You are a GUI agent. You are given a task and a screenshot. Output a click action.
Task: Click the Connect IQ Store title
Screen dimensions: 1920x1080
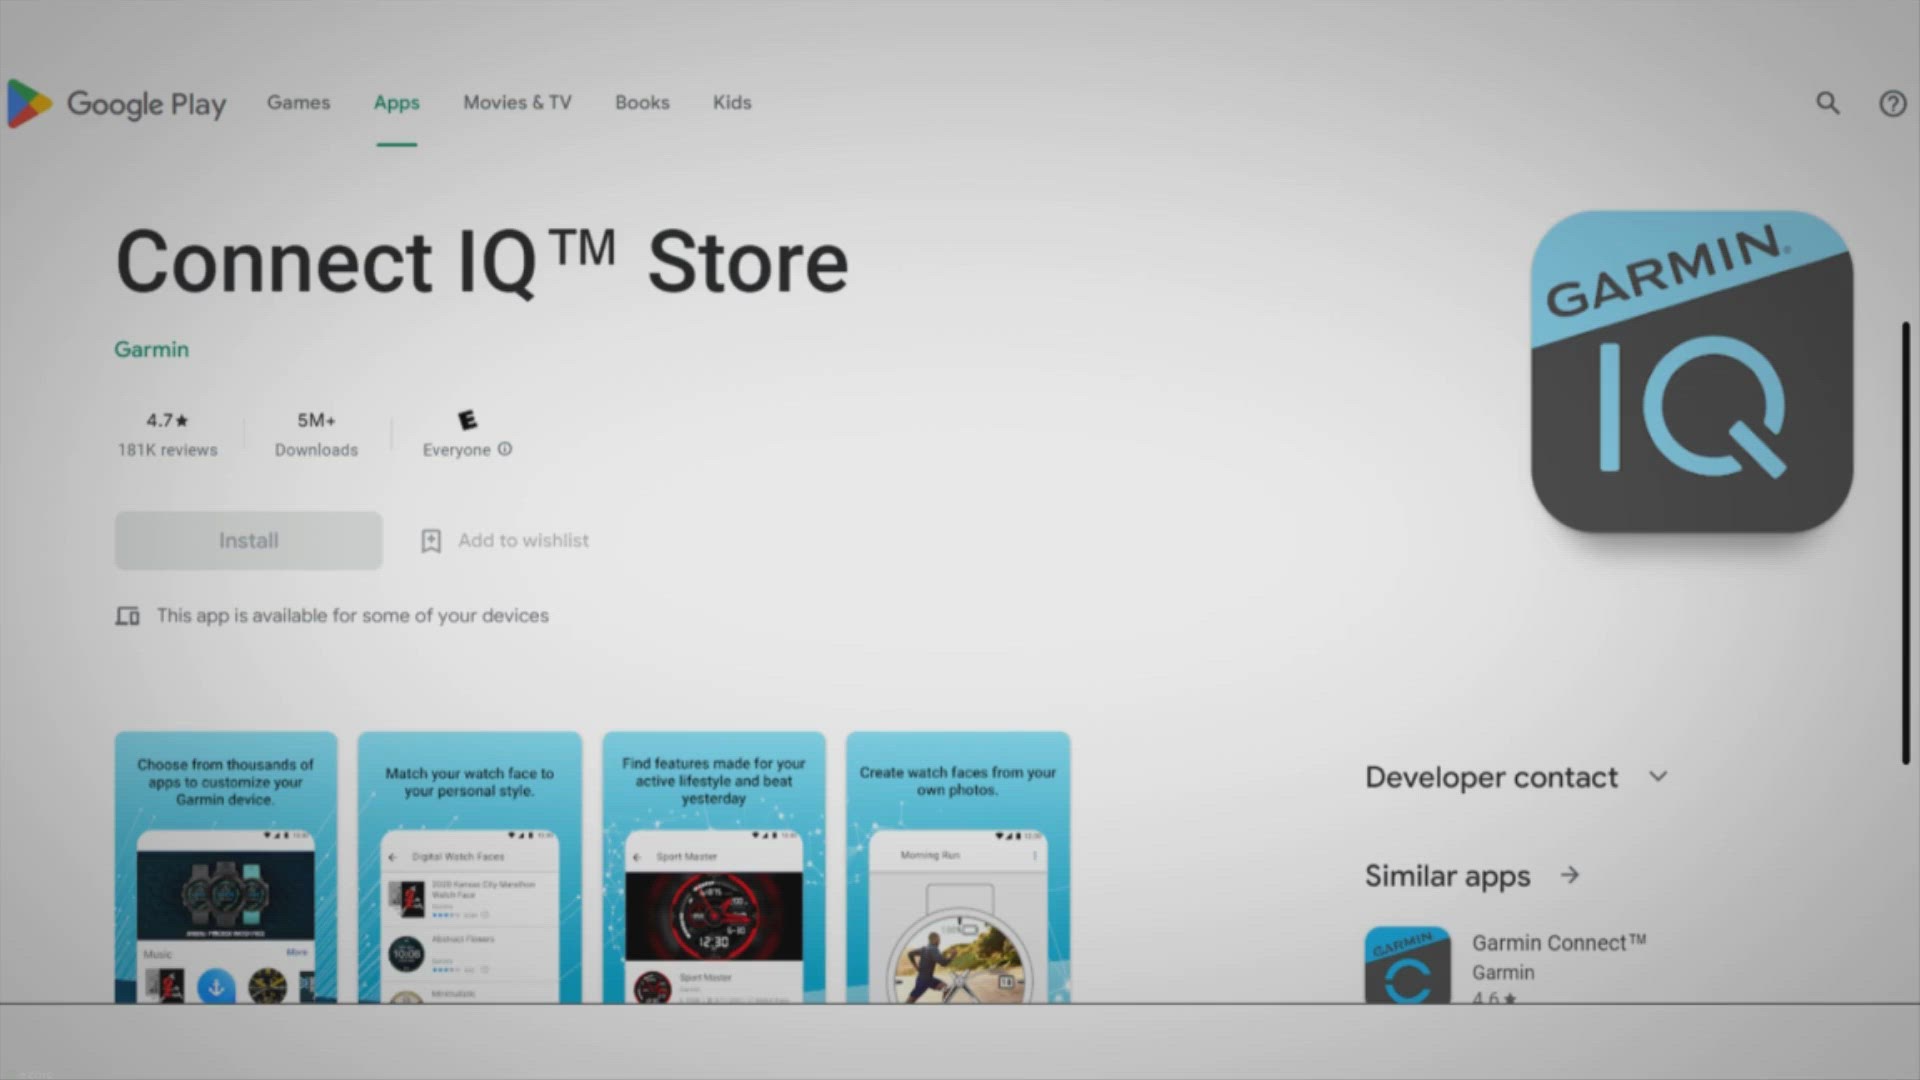coord(482,262)
